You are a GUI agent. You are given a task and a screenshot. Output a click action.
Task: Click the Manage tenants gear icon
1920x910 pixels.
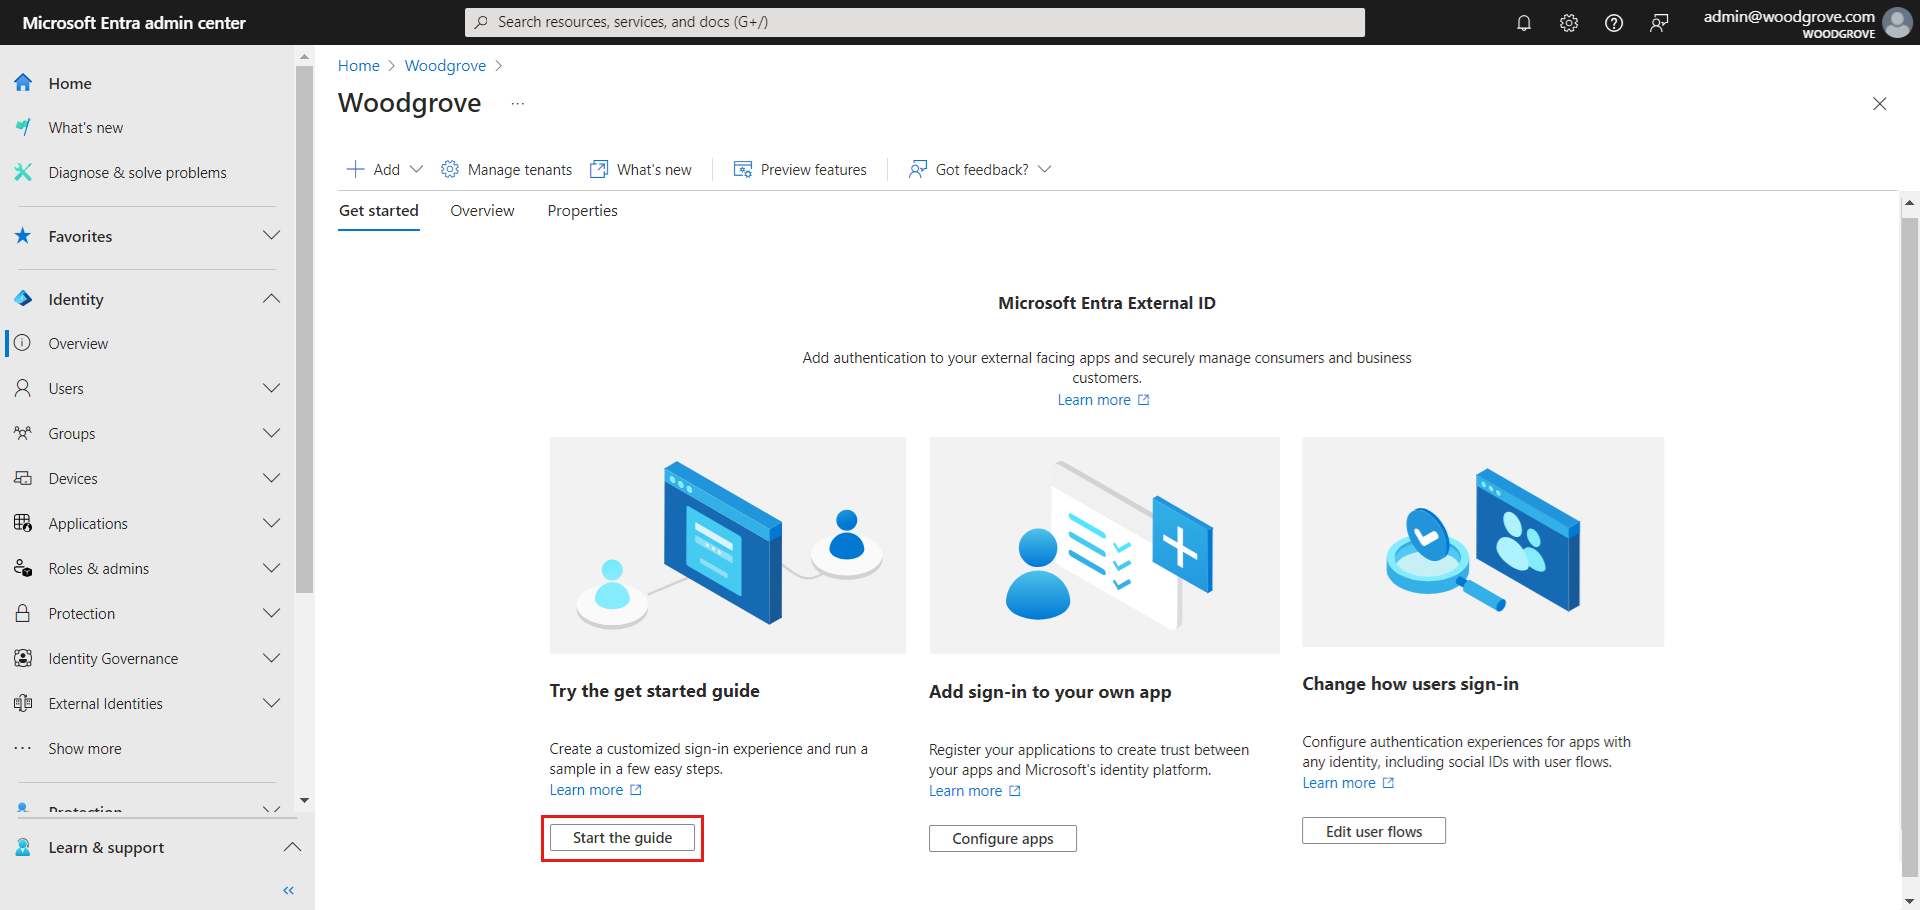450,169
